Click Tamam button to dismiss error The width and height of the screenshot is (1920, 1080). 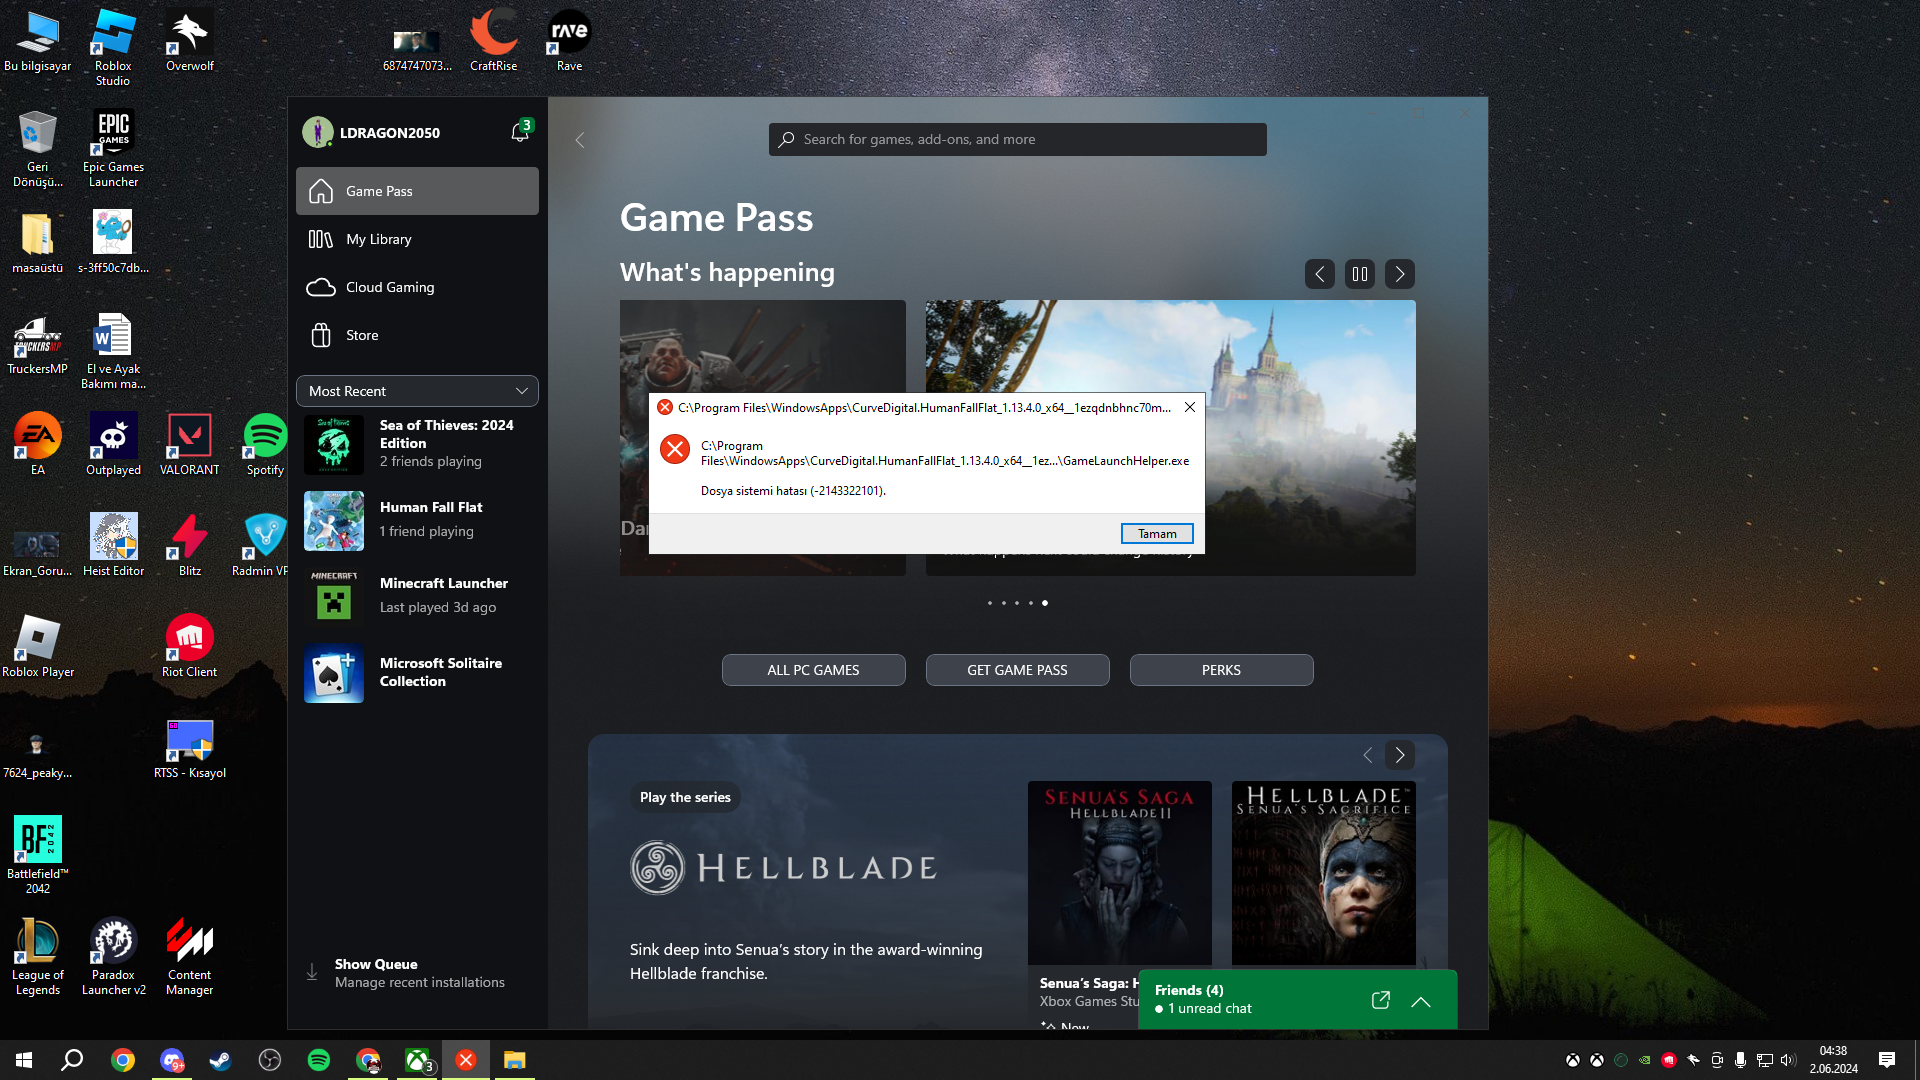pos(1156,533)
